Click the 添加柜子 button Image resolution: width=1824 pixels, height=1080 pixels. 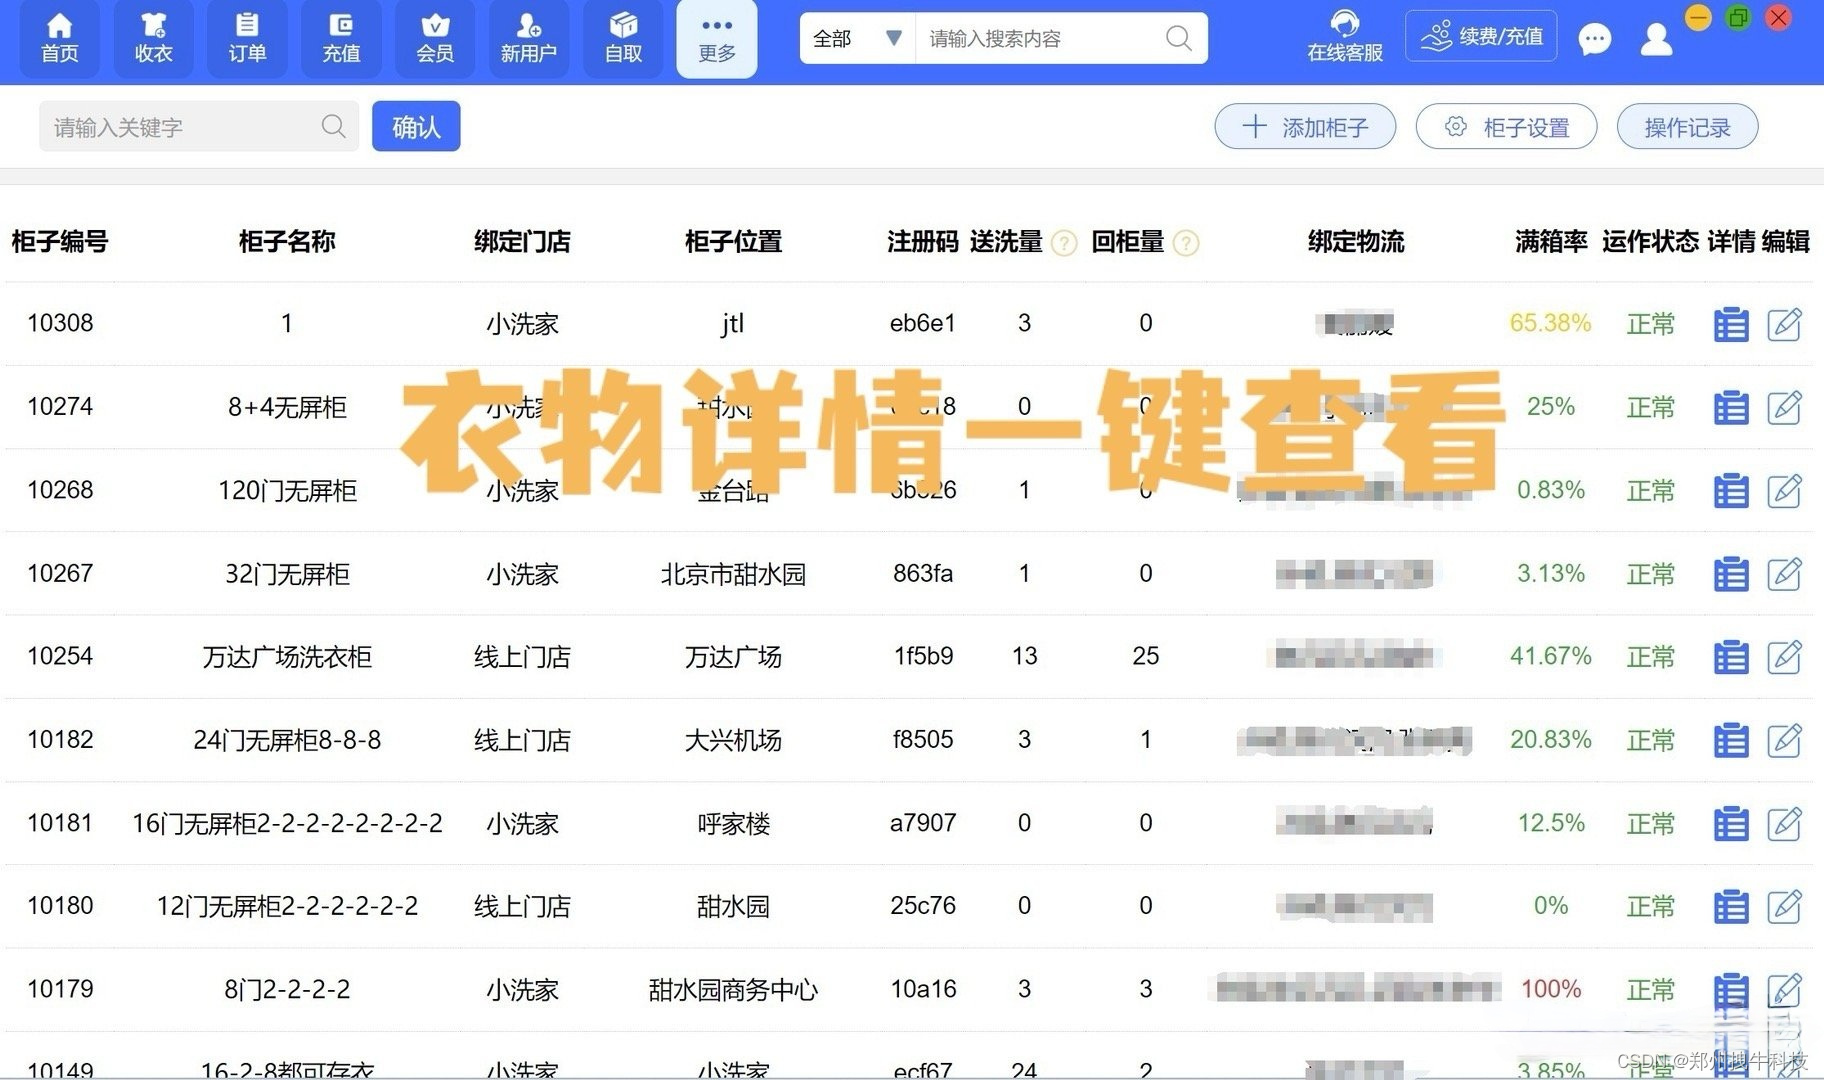[1305, 127]
